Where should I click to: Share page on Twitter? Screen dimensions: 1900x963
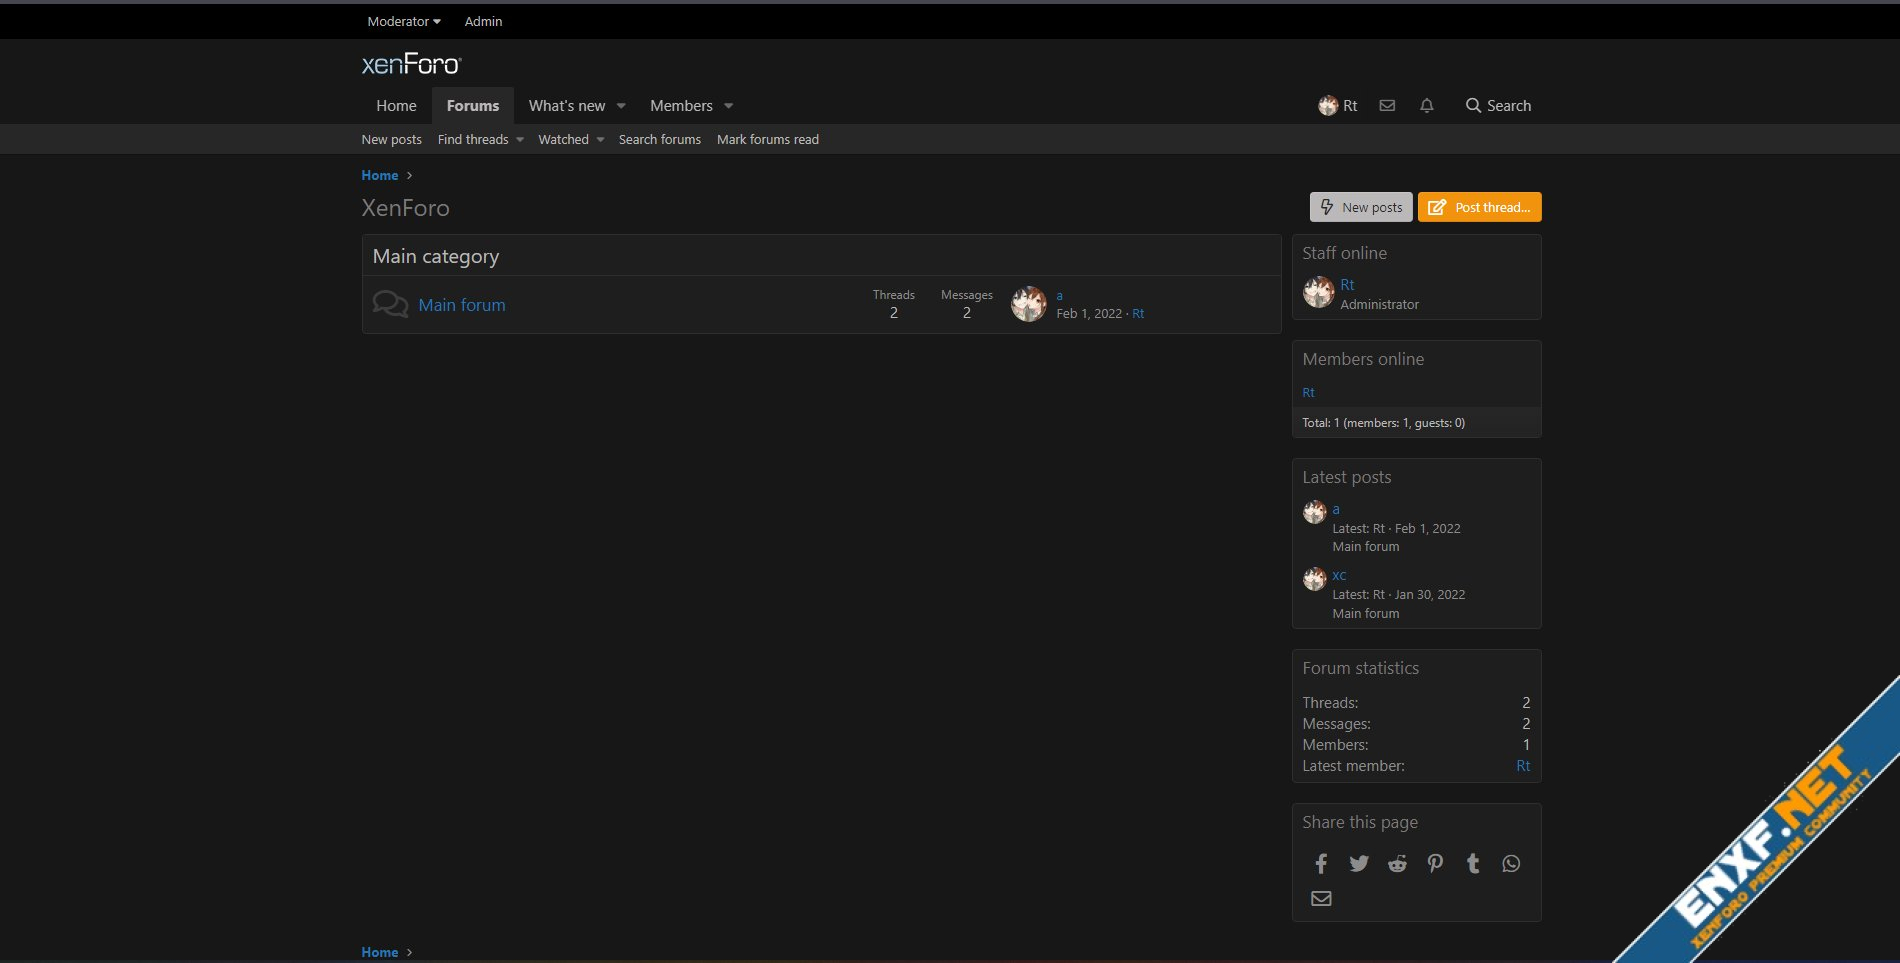(x=1359, y=863)
